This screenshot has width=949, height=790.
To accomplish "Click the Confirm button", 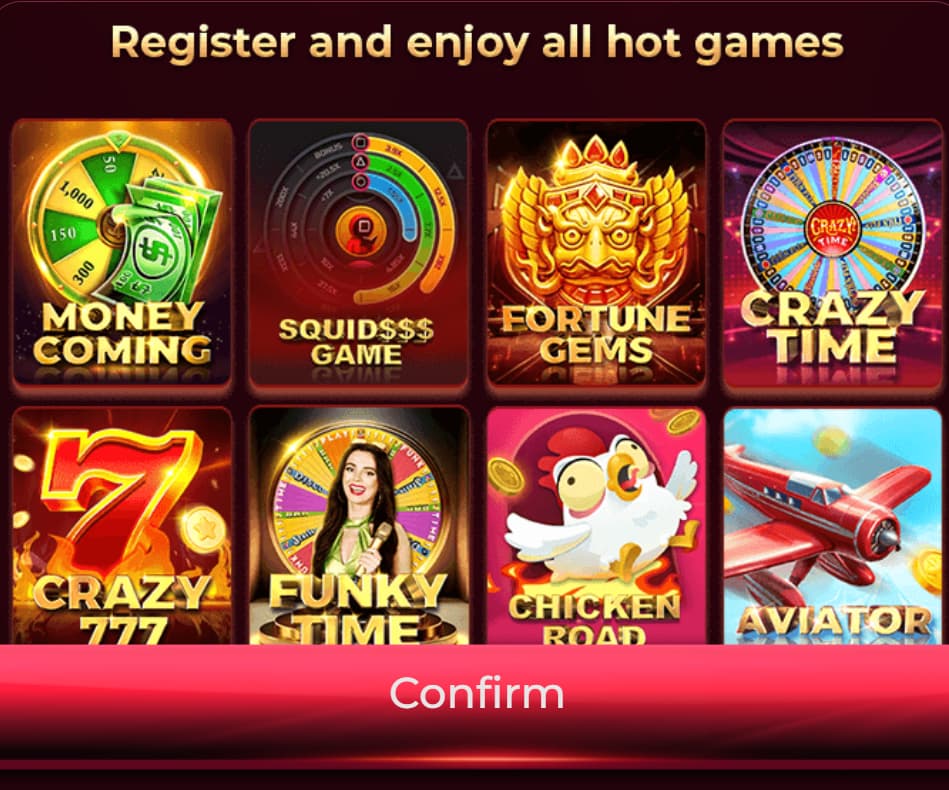I will point(474,694).
